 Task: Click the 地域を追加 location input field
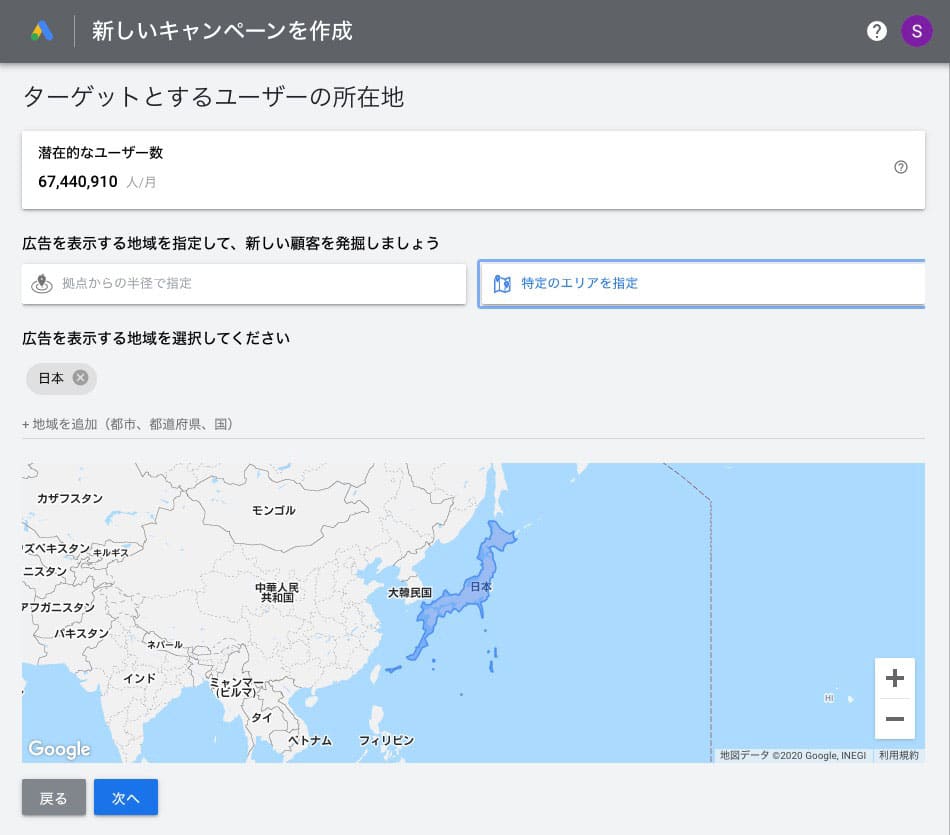pyautogui.click(x=472, y=424)
